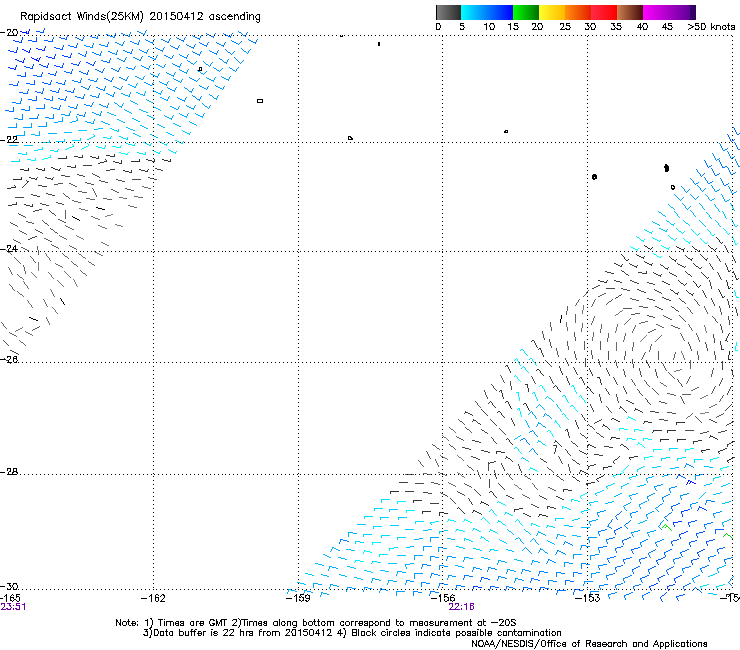Click the Rapidscat Winds(25KM) 20150412 ascending title
Image resolution: width=740 pixels, height=650 pixels.
click(x=140, y=16)
